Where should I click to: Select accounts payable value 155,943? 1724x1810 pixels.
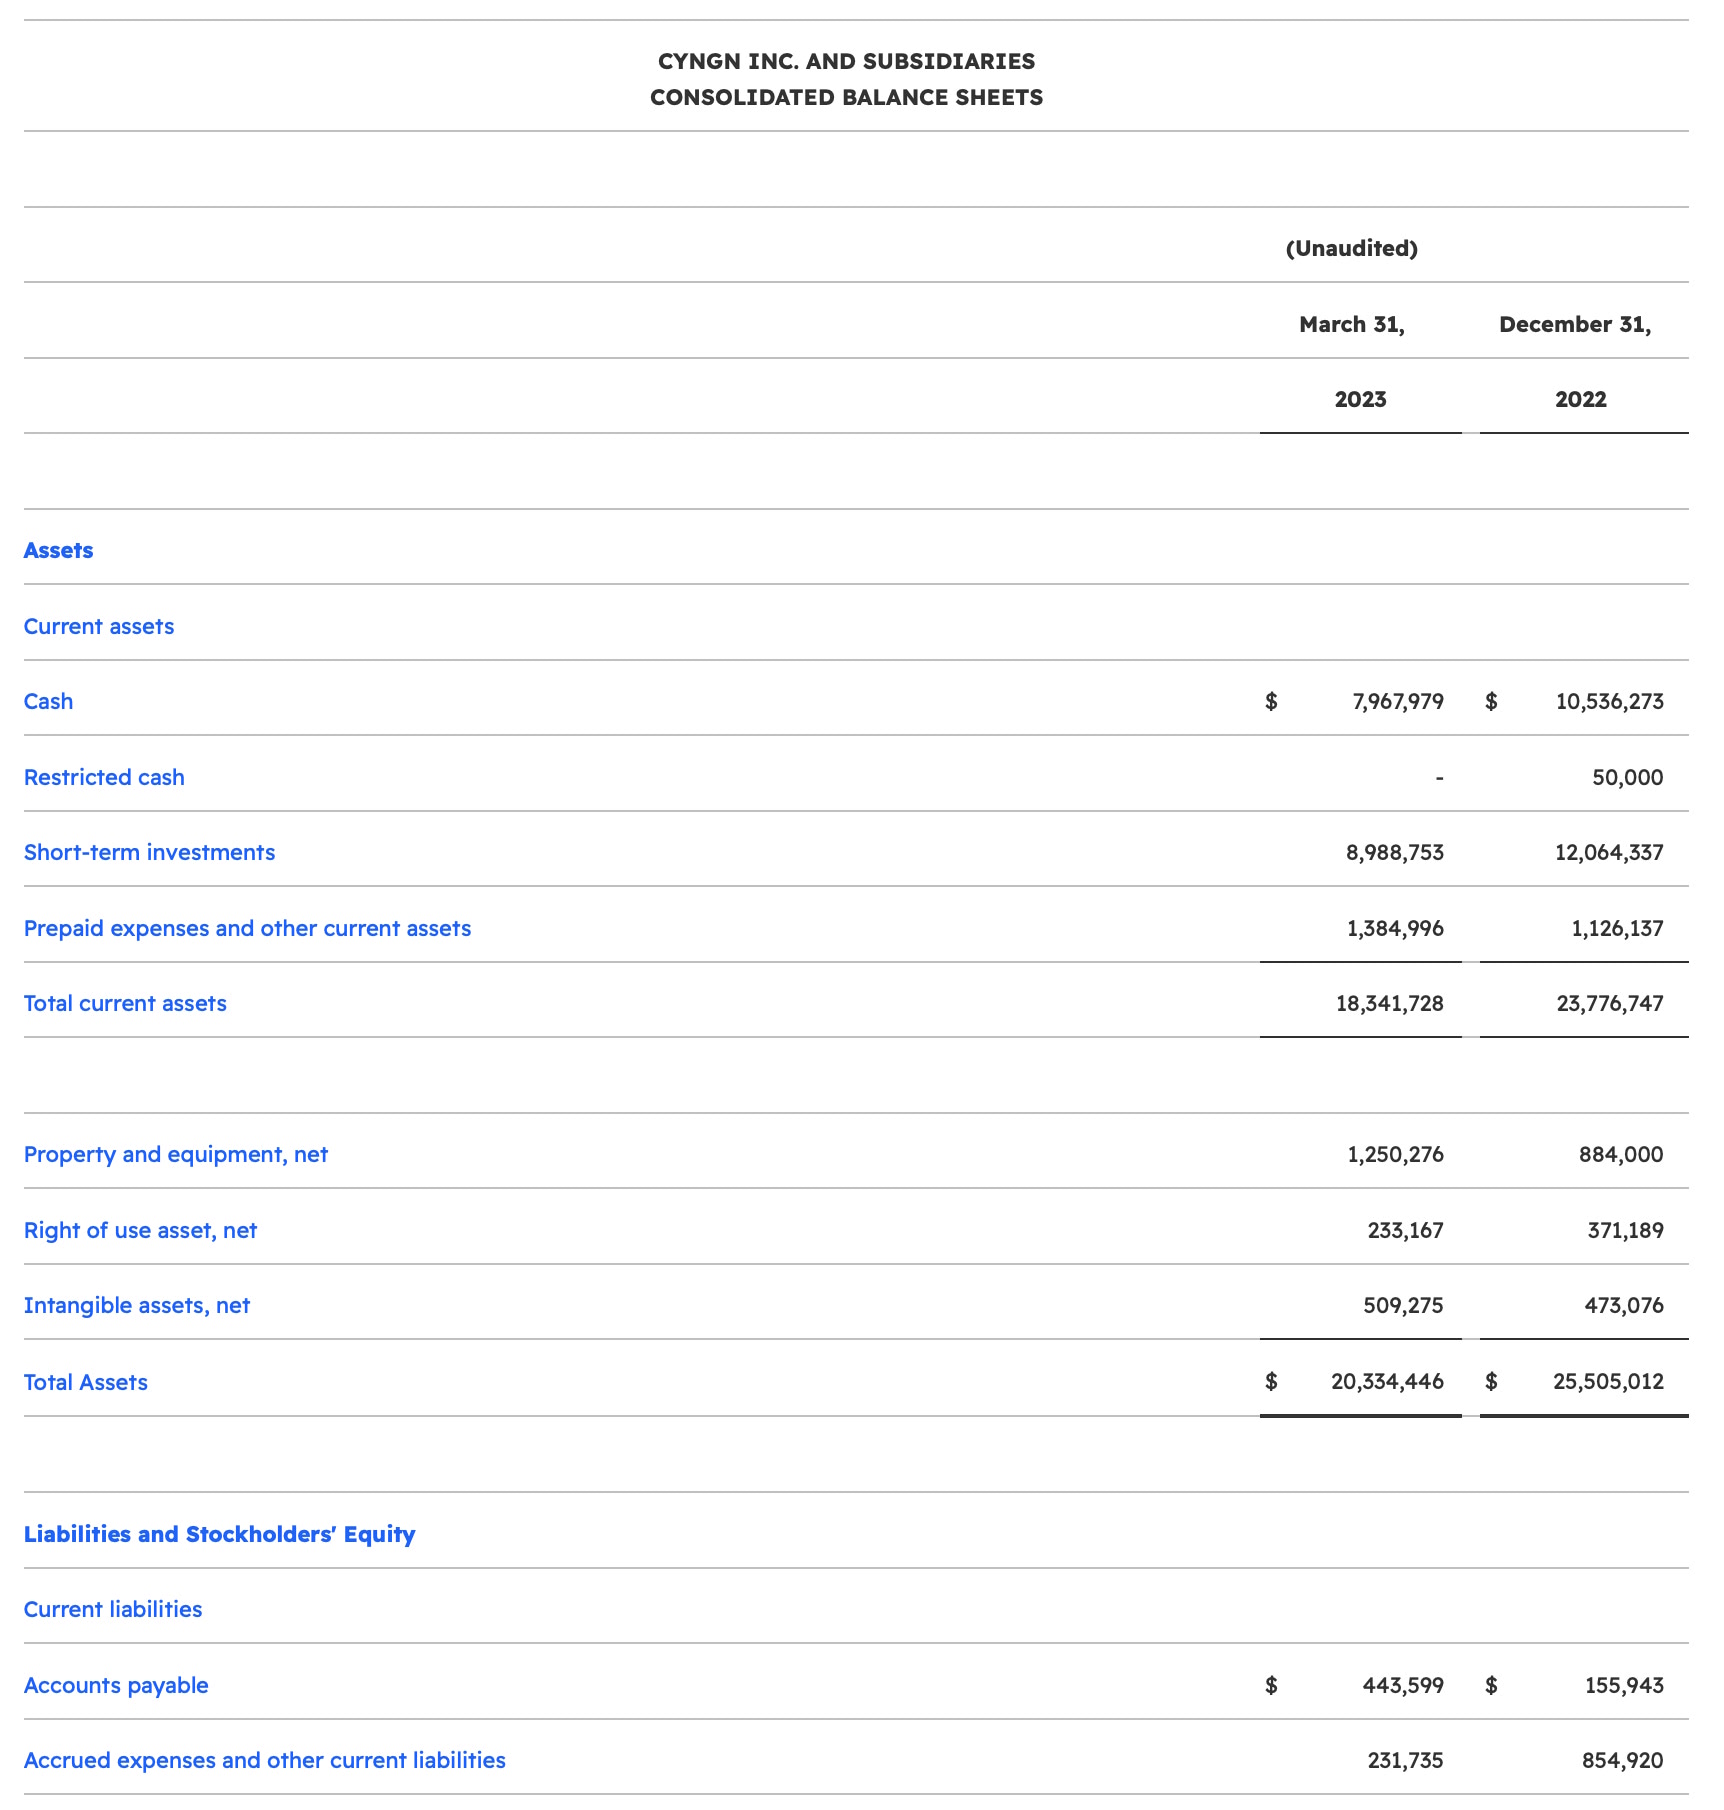pyautogui.click(x=1625, y=1686)
